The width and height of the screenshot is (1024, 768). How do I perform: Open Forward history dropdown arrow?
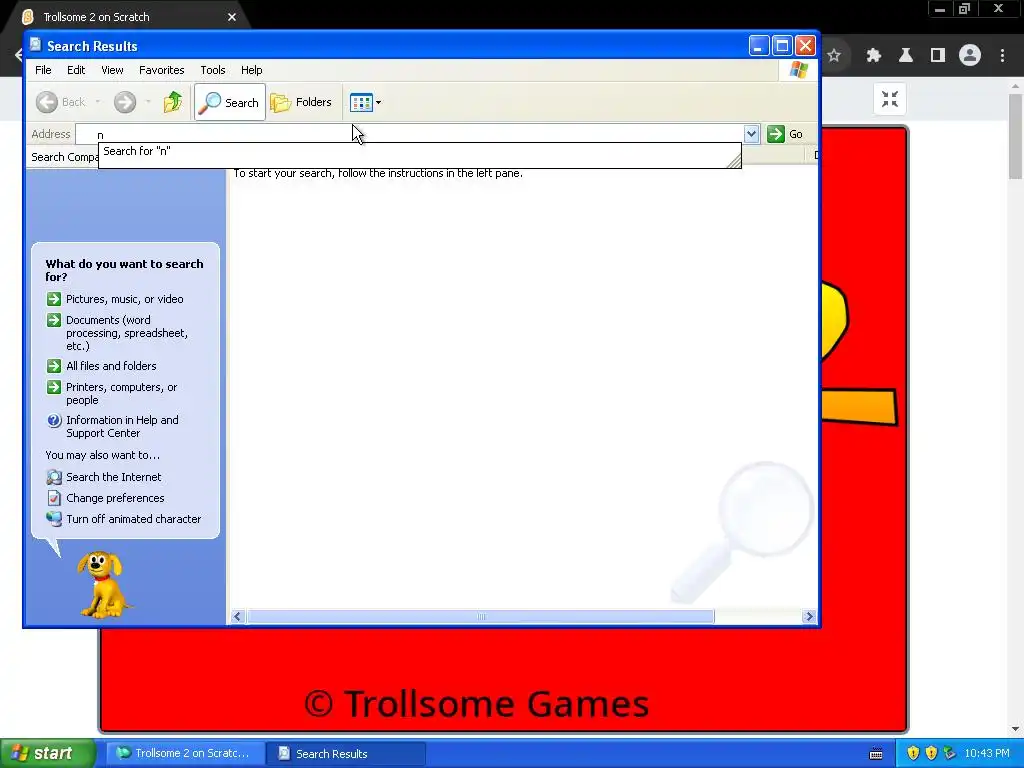[x=148, y=102]
